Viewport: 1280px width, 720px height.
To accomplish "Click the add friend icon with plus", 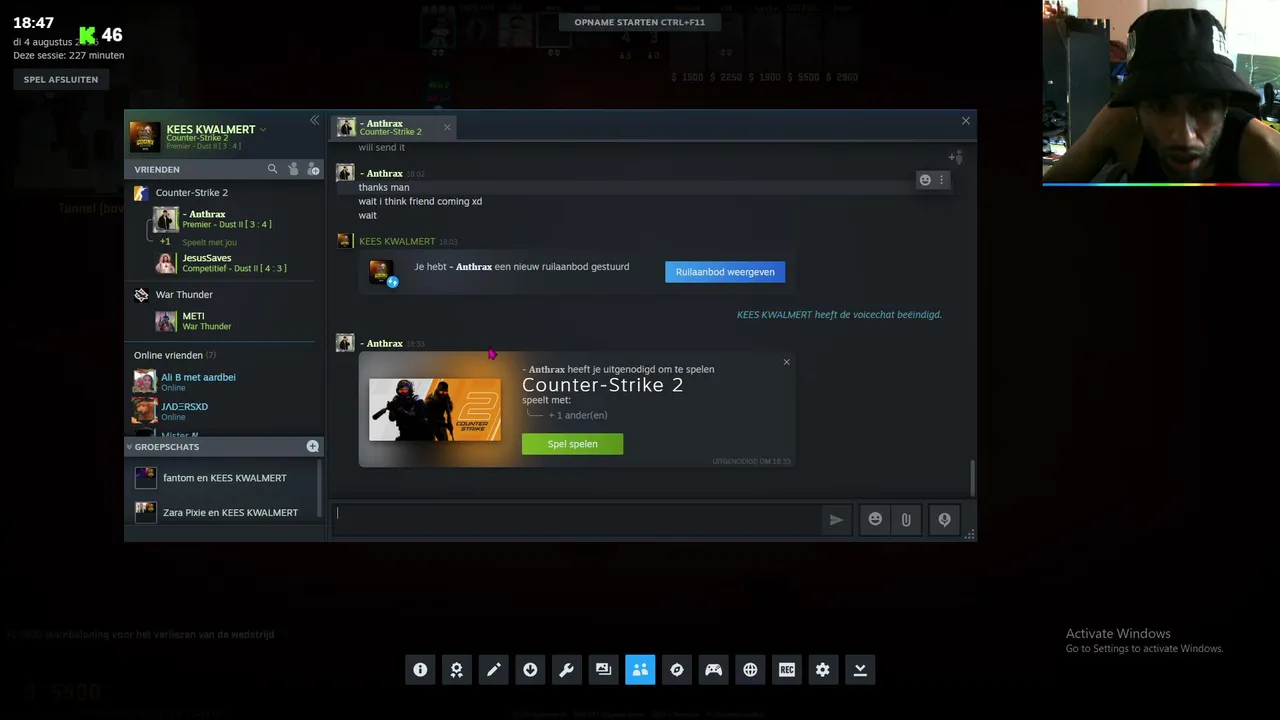I will [x=313, y=169].
